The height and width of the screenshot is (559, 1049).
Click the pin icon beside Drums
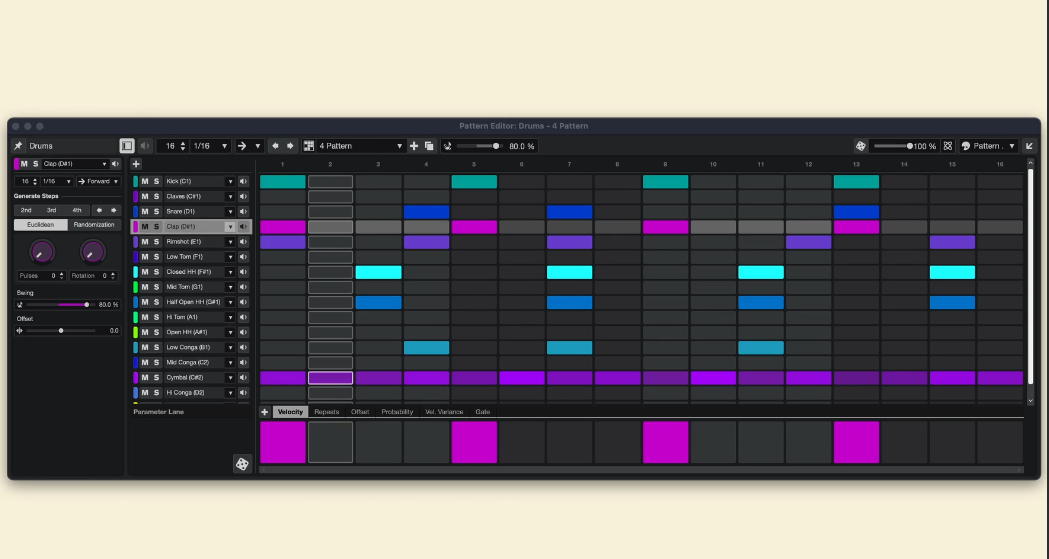click(x=18, y=146)
